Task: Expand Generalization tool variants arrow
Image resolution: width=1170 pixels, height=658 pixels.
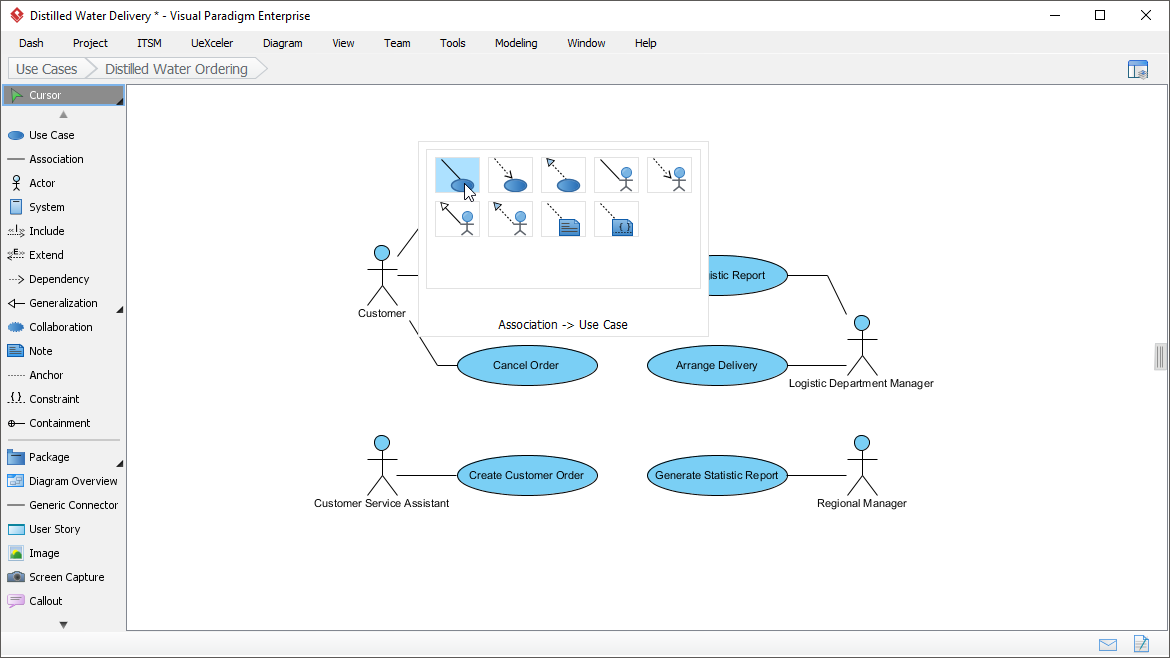Action: [119, 309]
